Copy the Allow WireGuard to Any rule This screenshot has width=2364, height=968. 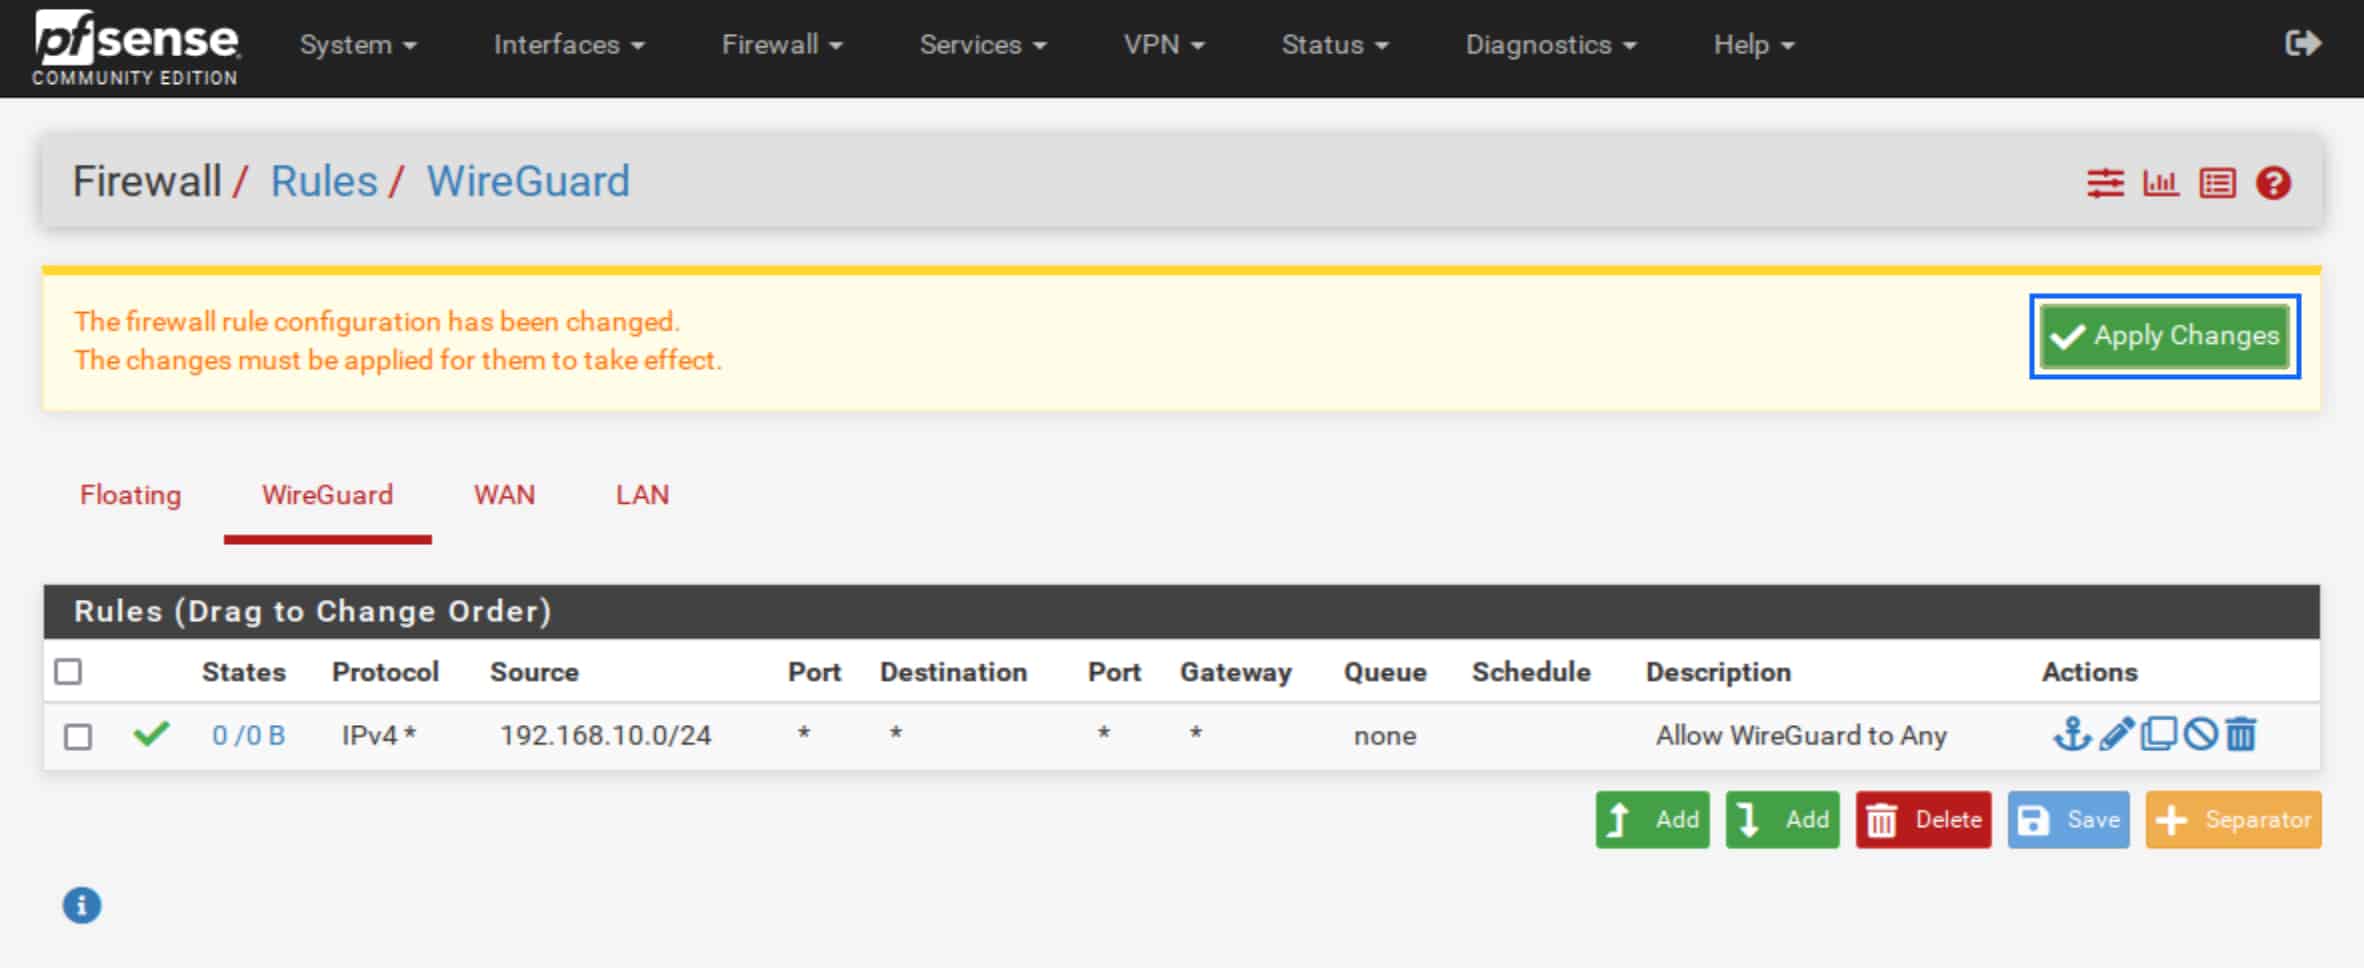tap(2158, 735)
